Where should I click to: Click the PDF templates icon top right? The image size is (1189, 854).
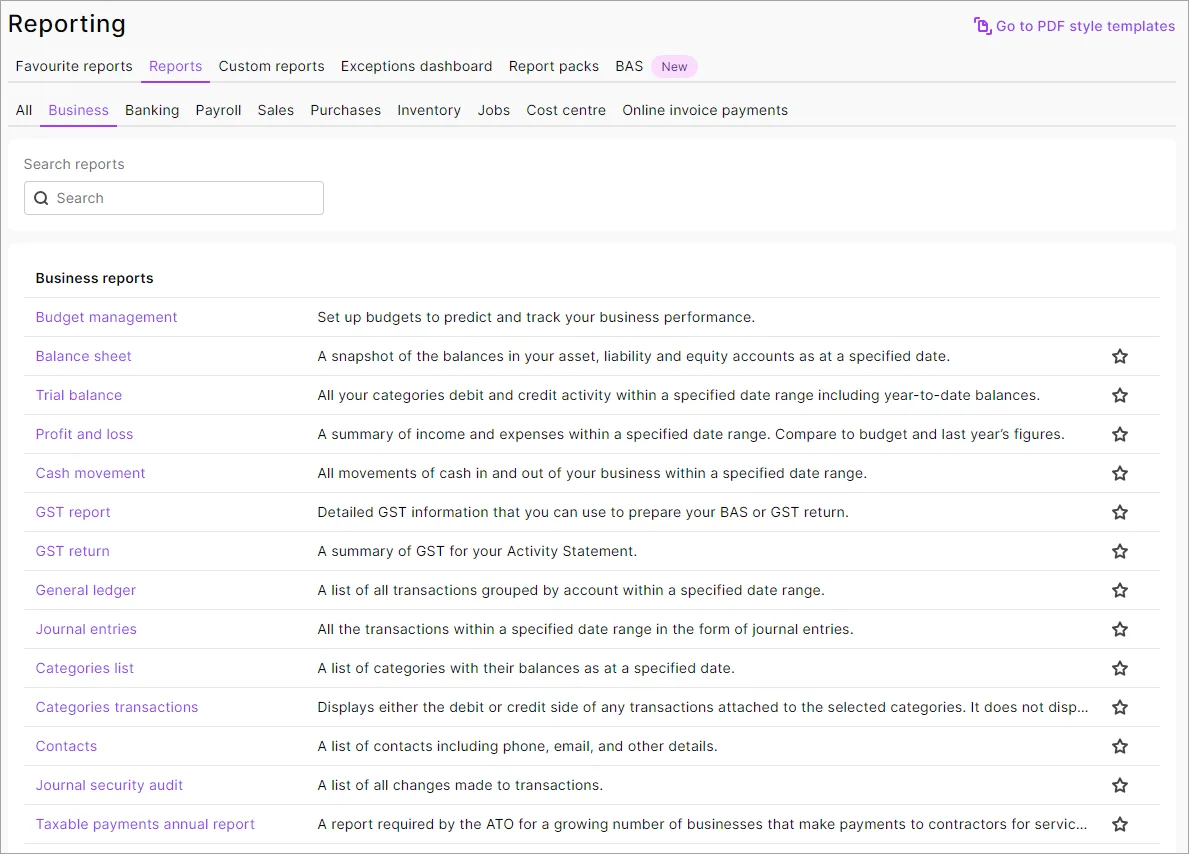coord(980,26)
